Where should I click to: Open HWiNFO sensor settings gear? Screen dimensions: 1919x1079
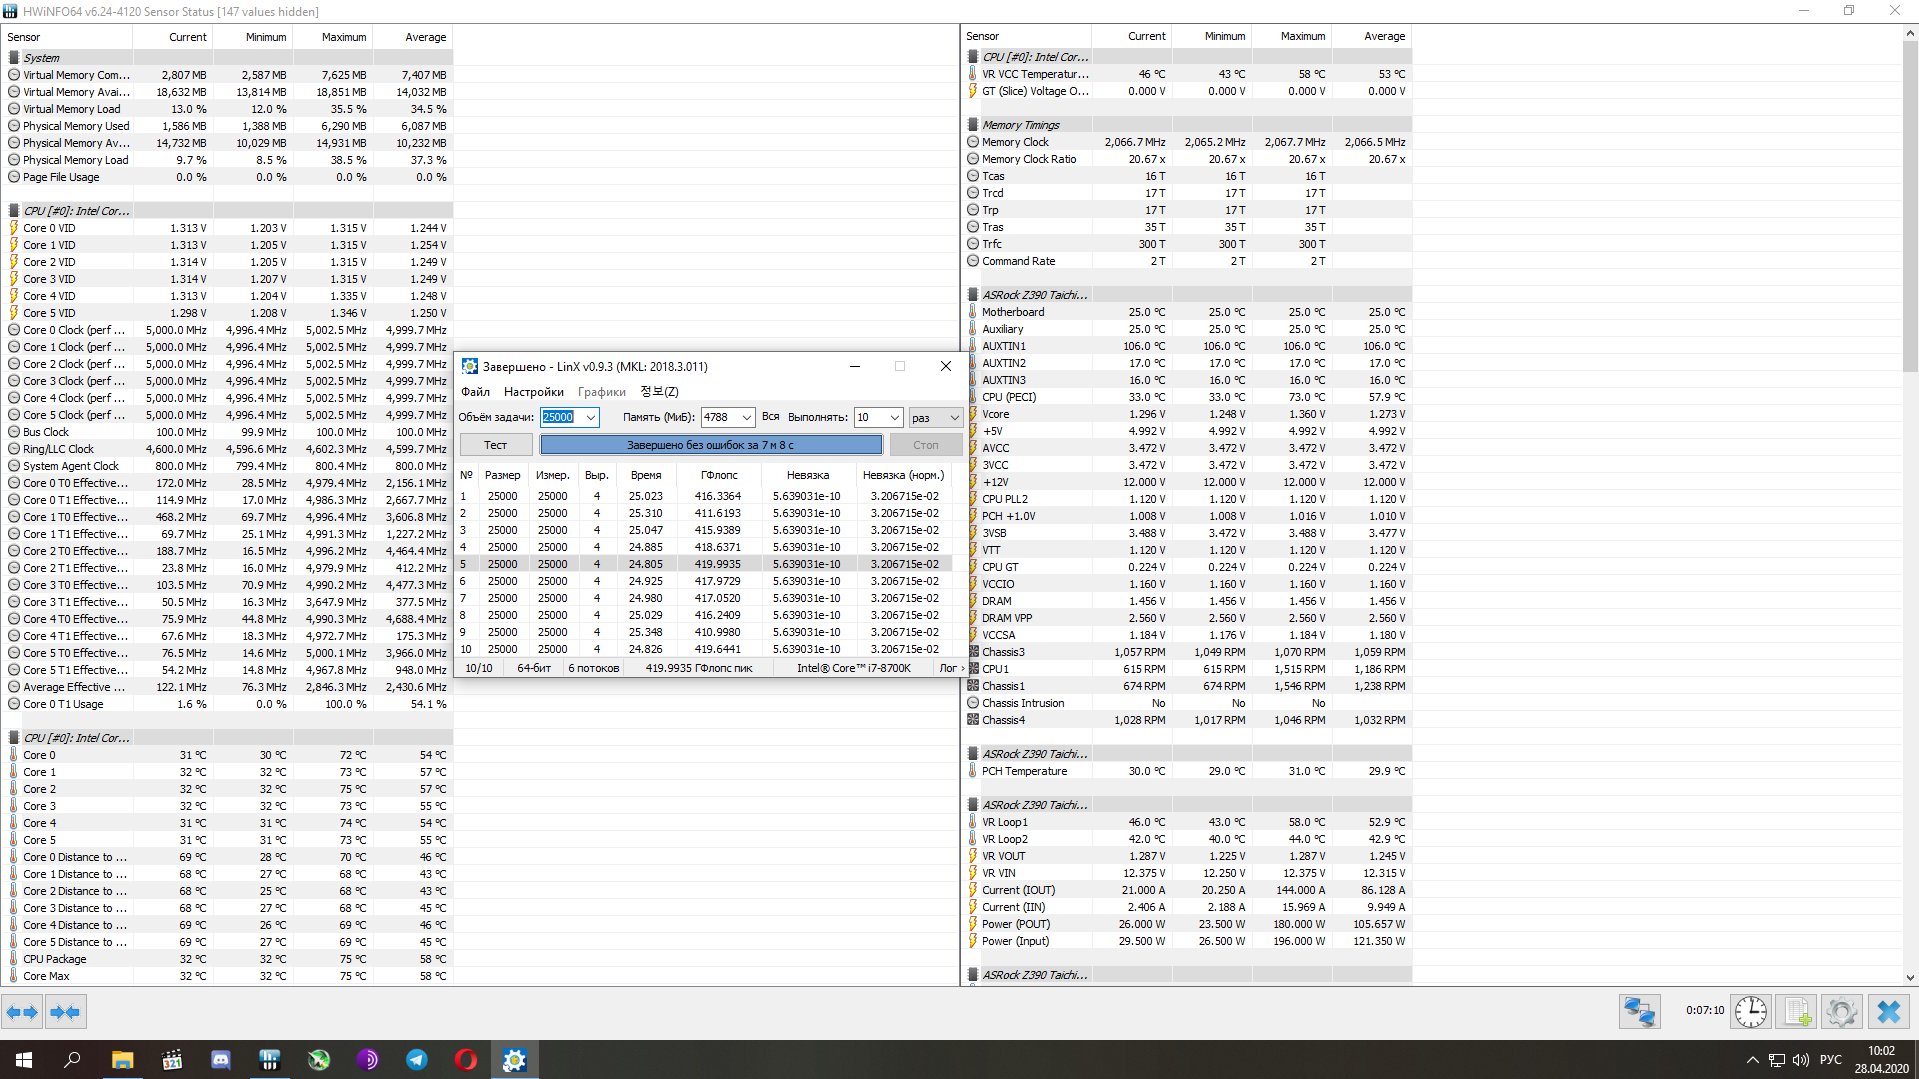point(1842,1012)
